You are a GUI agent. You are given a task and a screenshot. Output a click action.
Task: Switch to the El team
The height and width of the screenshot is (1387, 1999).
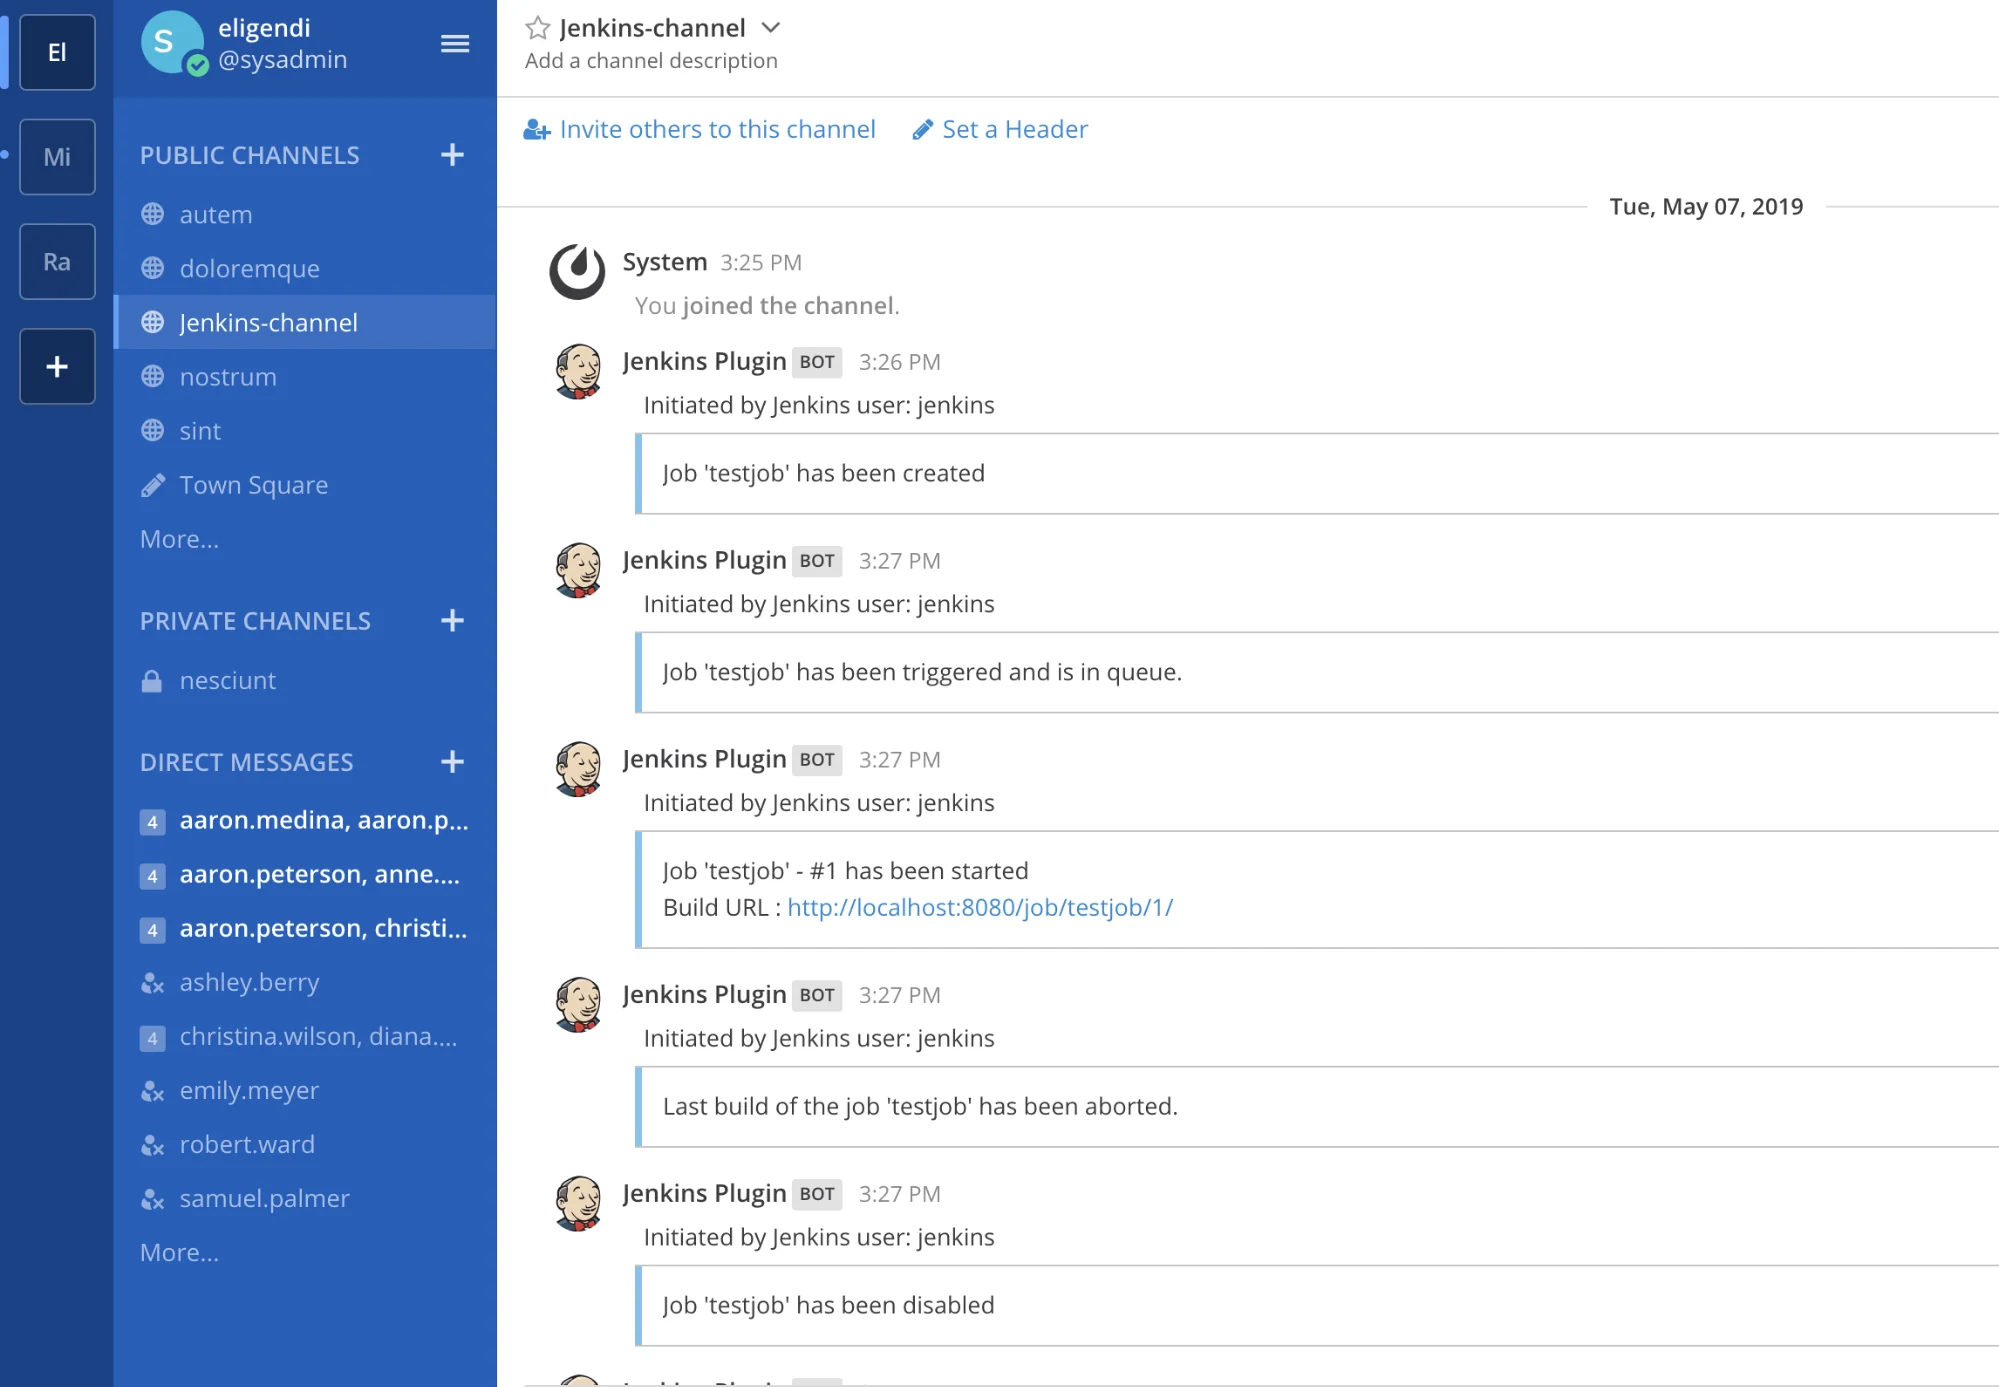57,52
